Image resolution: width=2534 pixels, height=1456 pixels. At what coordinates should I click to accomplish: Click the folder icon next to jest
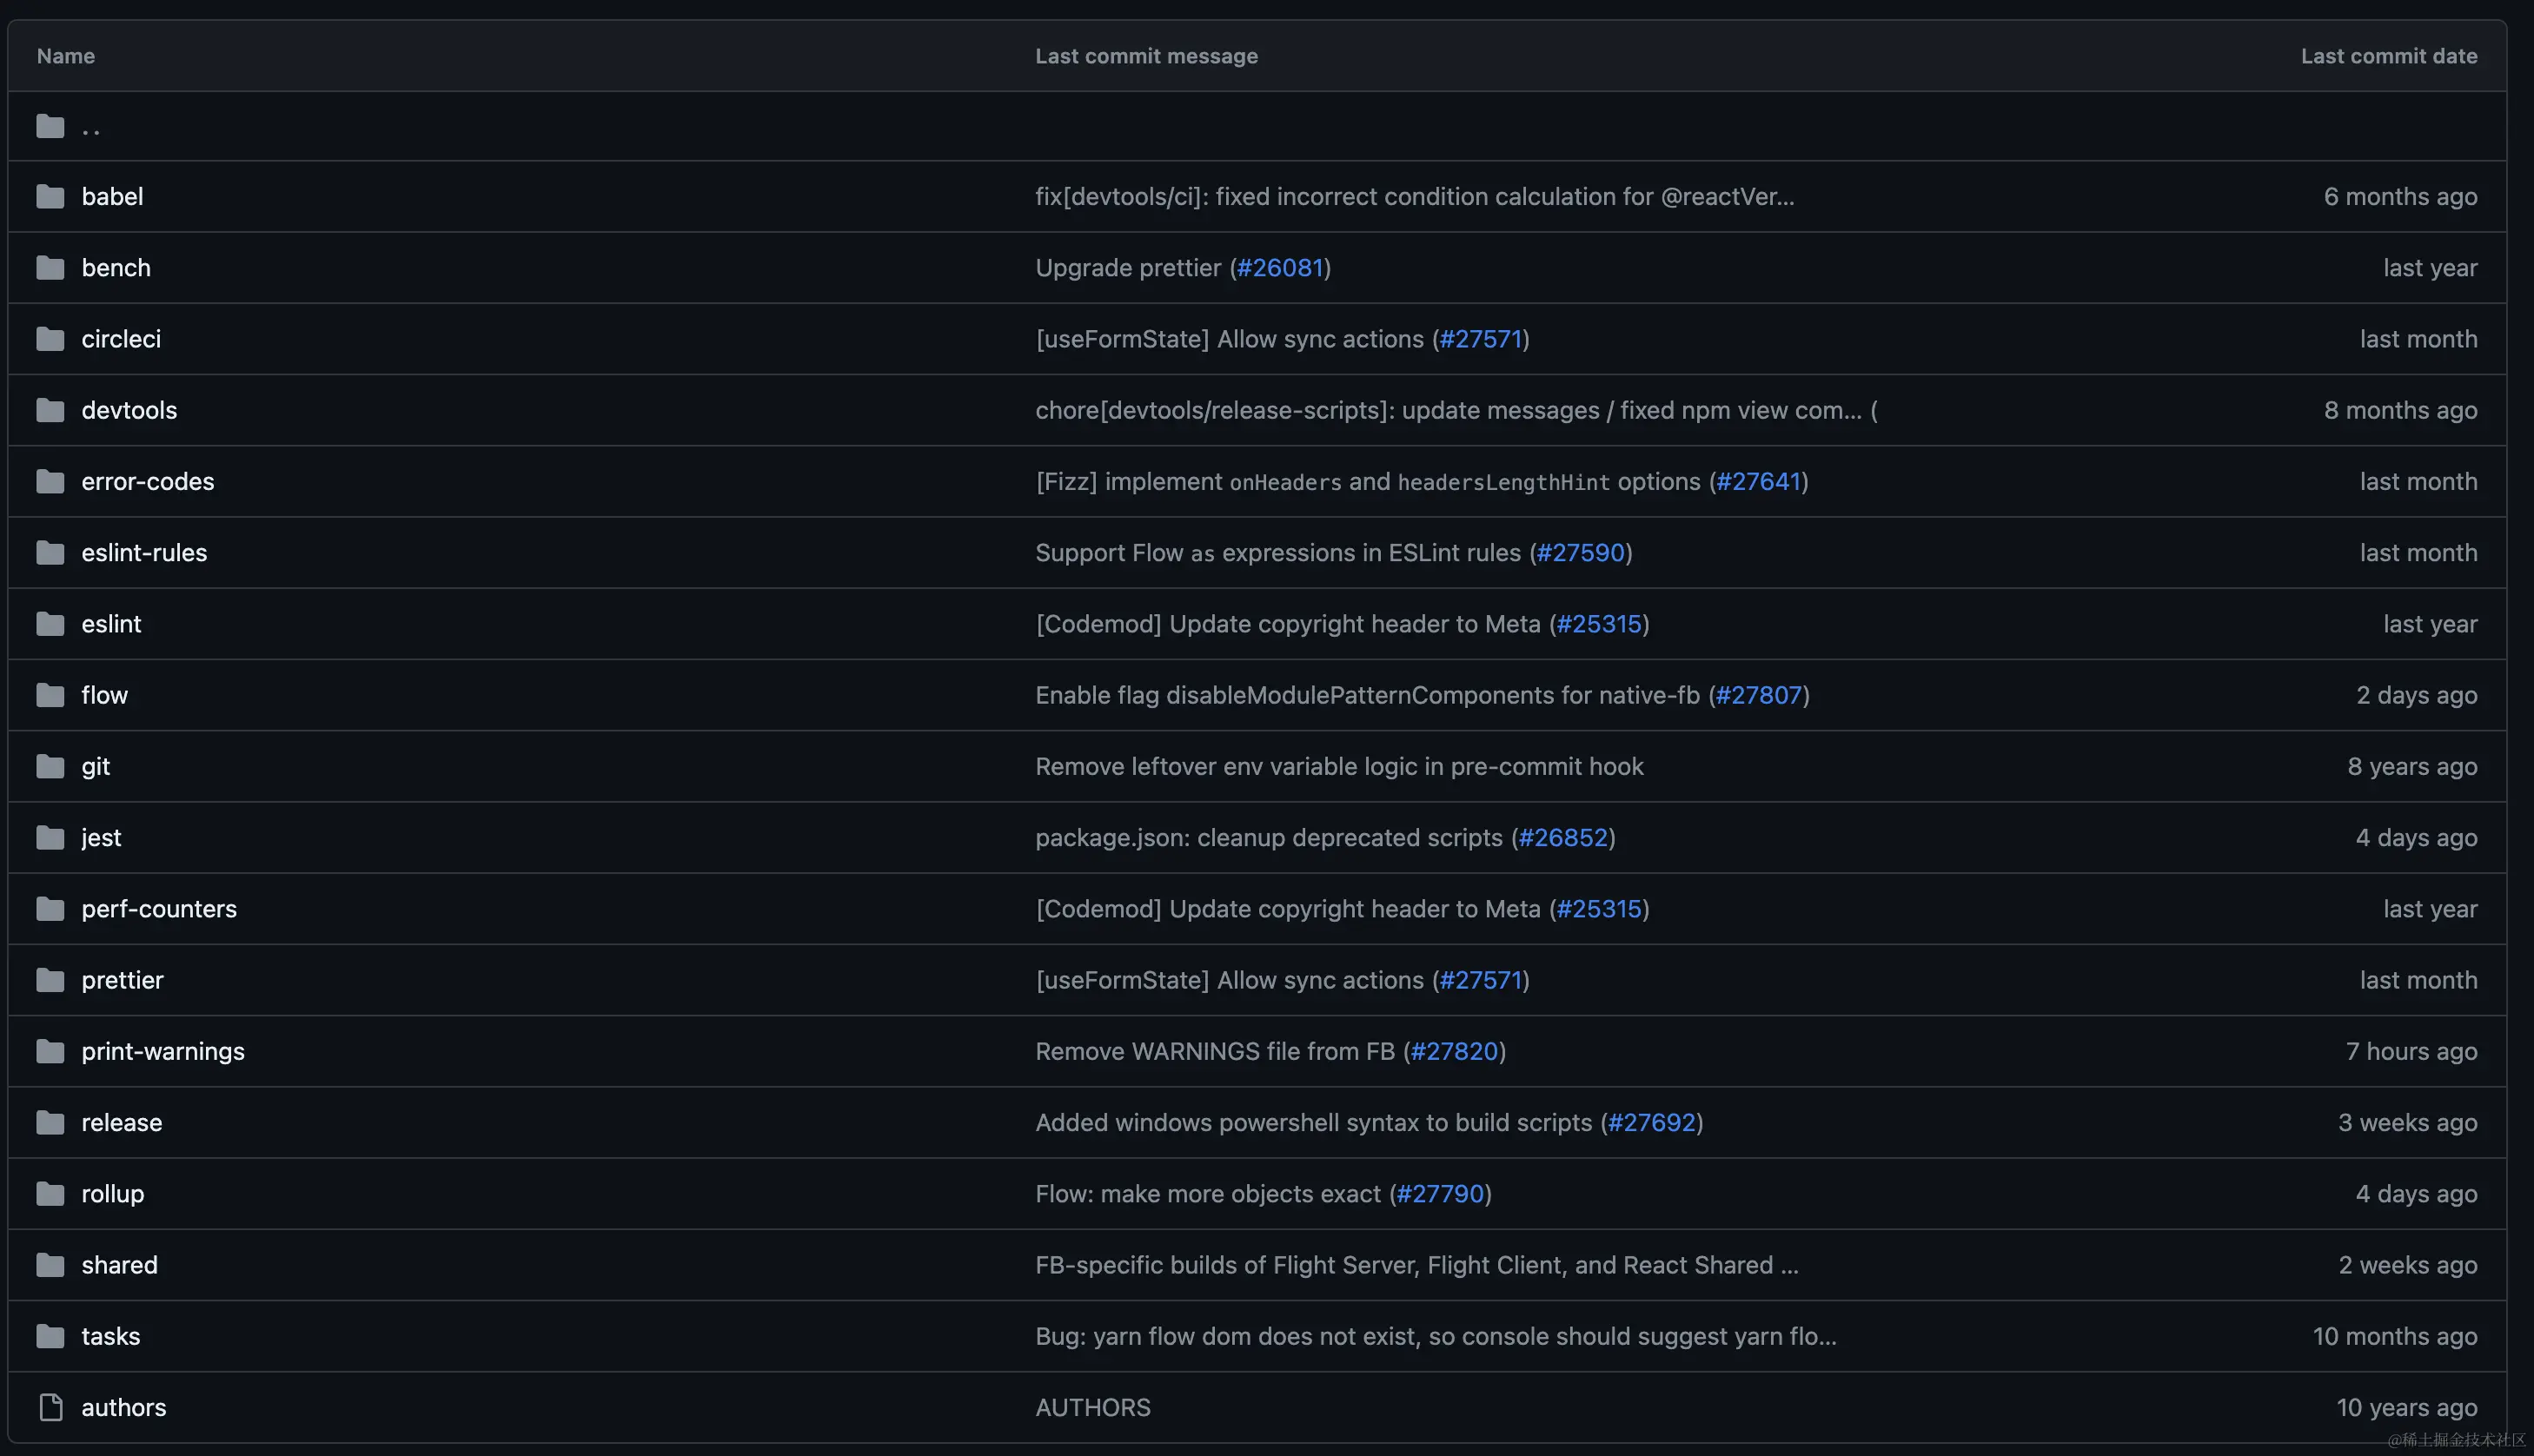[x=50, y=837]
